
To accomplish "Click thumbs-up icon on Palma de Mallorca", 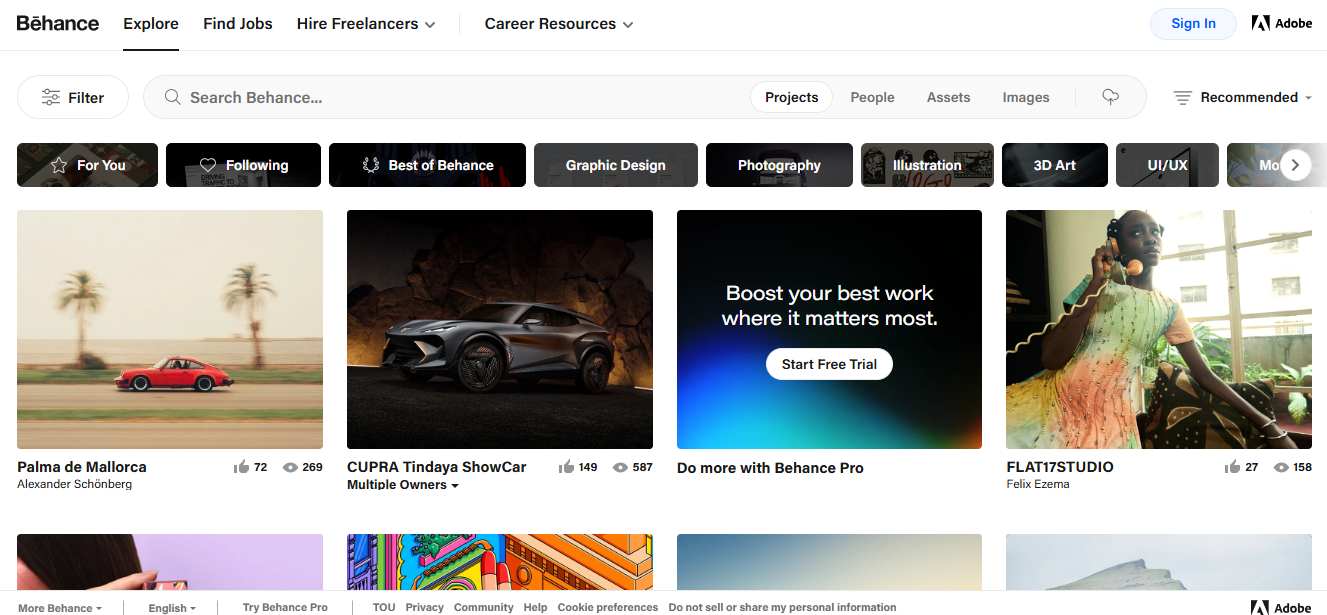I will click(241, 467).
